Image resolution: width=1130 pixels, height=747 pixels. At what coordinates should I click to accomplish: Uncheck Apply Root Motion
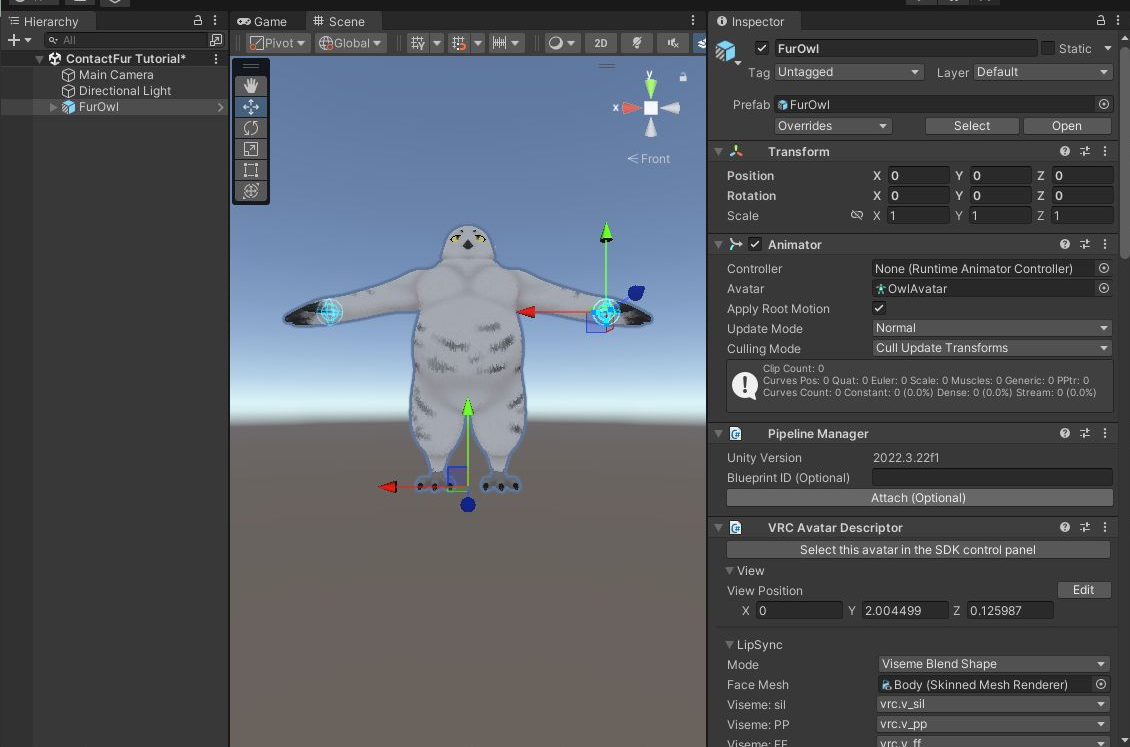(x=879, y=308)
